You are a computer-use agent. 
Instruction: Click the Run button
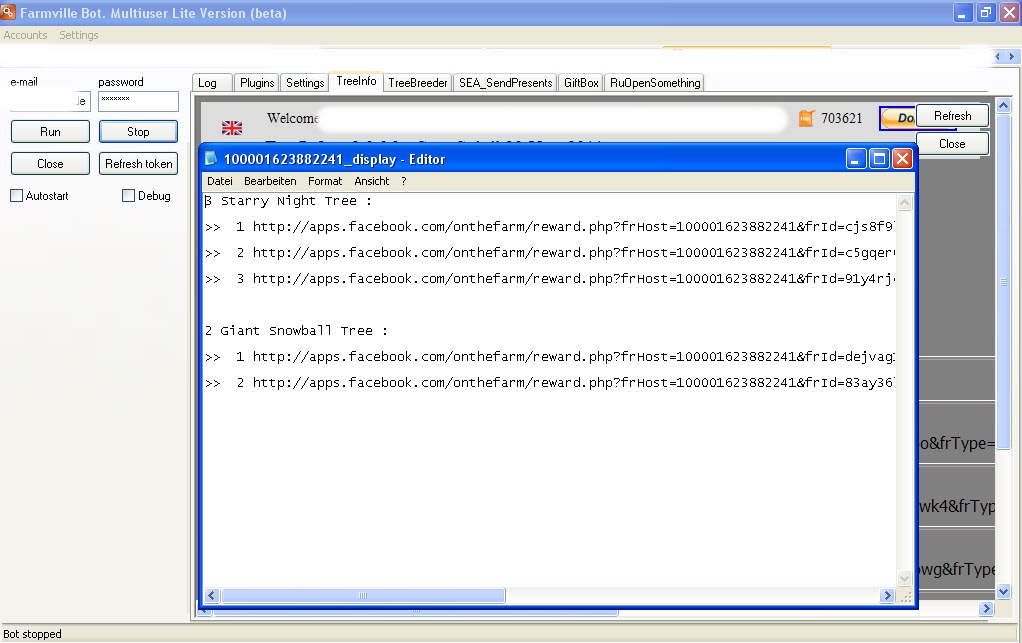[x=50, y=132]
